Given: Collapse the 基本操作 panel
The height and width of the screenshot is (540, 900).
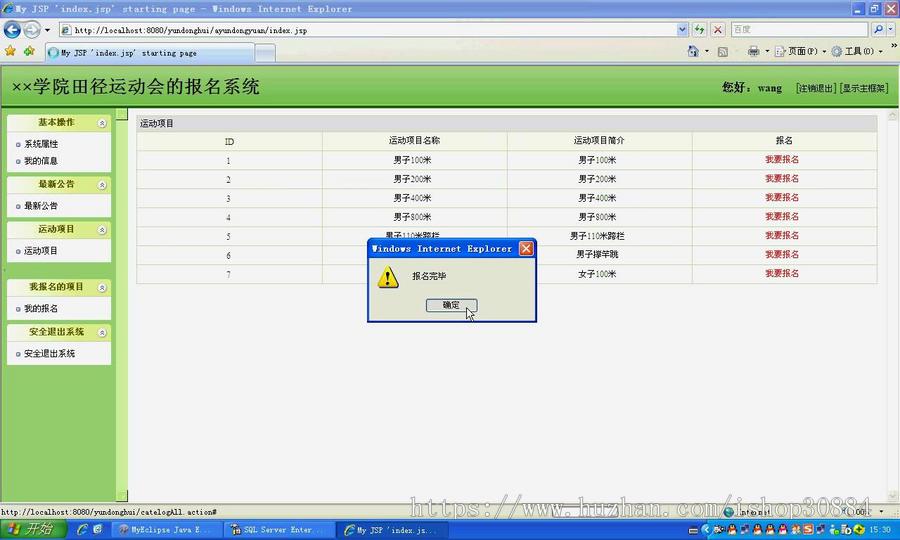Looking at the screenshot, I should coord(102,123).
